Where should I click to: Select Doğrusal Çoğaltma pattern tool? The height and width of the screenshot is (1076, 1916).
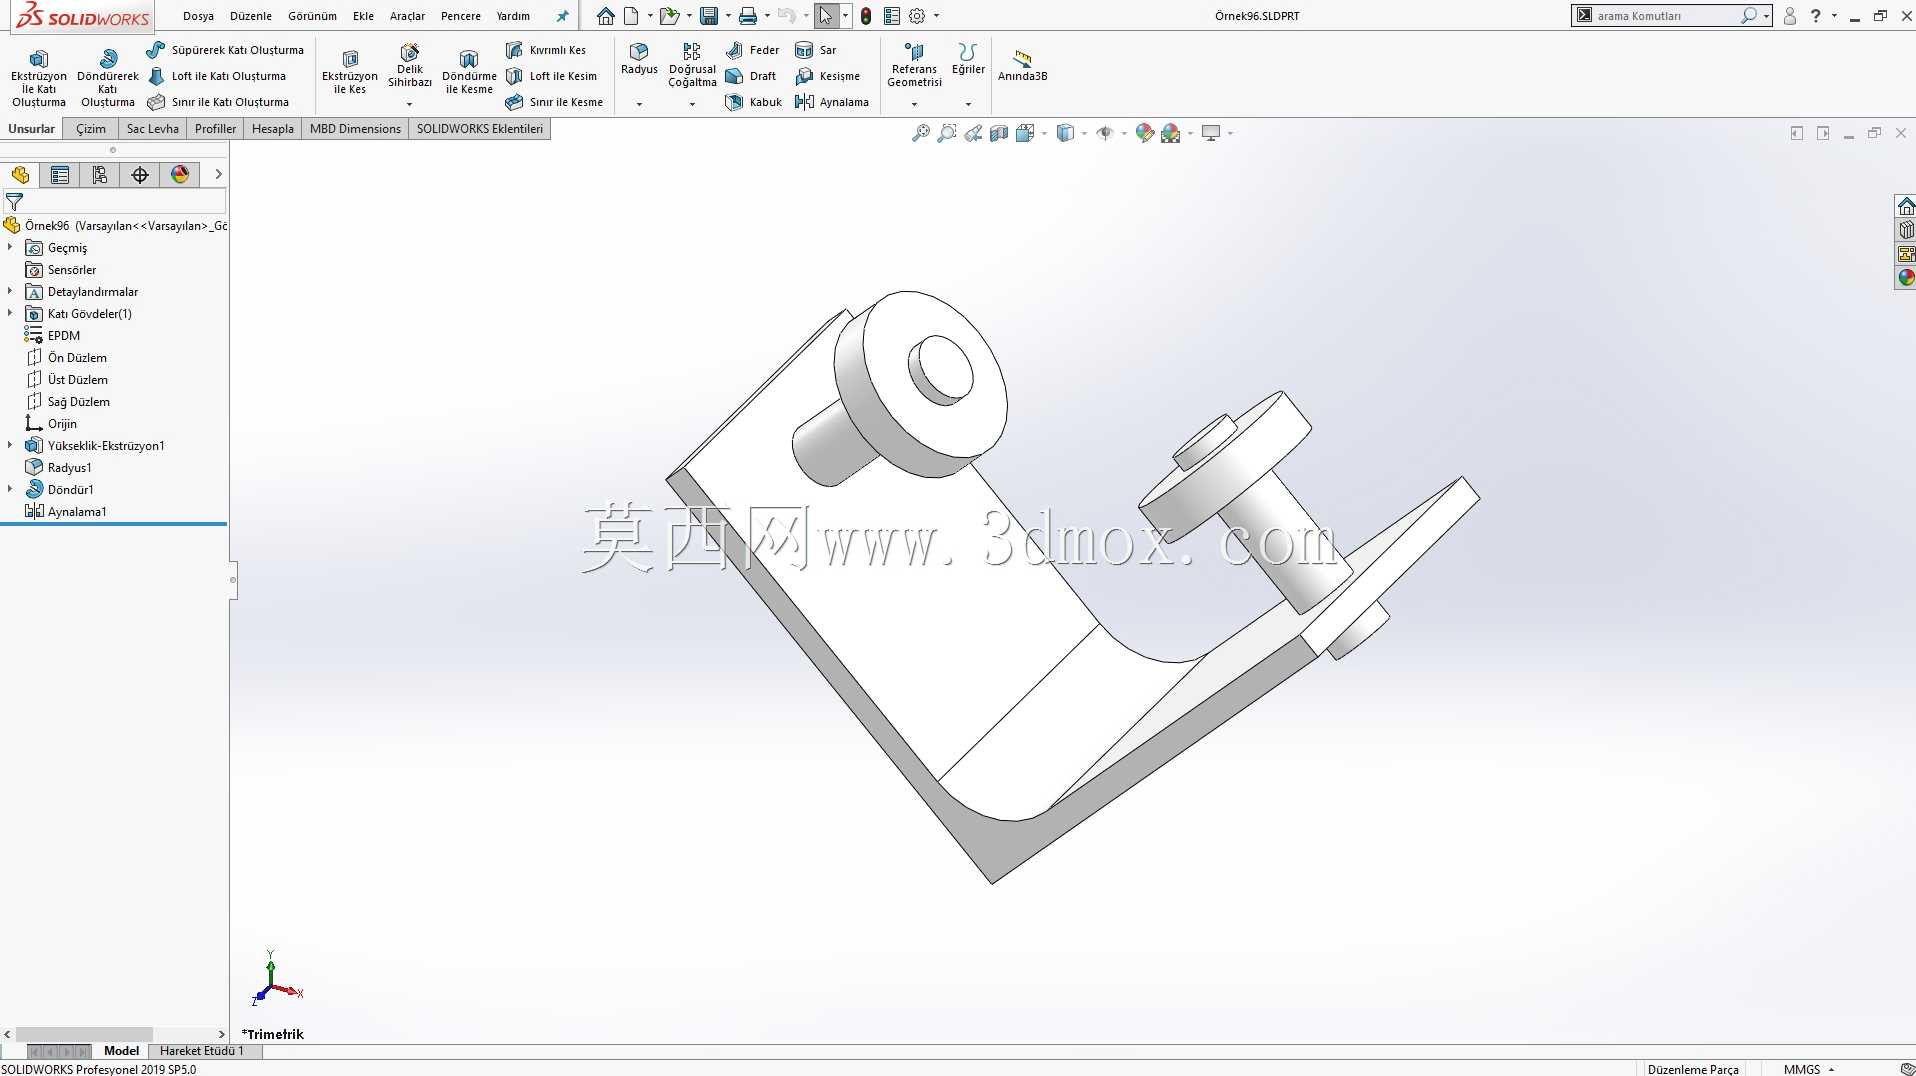(692, 66)
